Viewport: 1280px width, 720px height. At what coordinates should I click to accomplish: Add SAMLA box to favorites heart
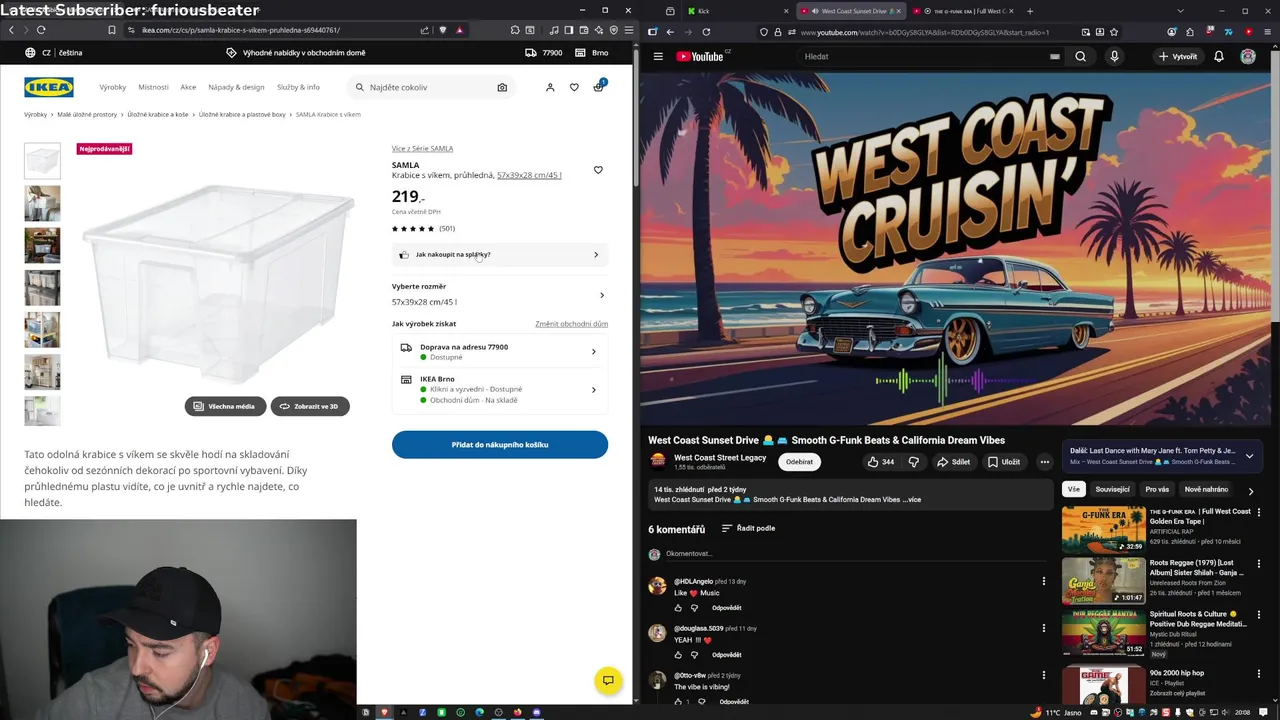tap(598, 170)
